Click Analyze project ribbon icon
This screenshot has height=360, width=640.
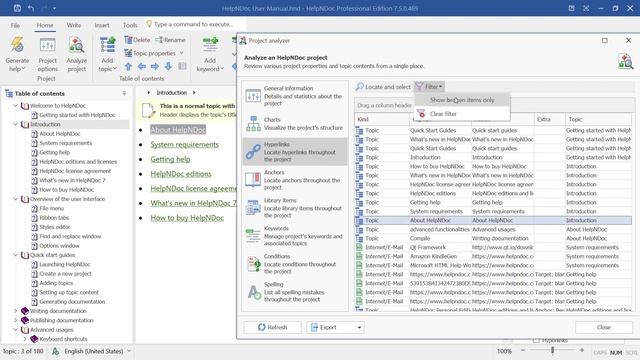pos(76,54)
